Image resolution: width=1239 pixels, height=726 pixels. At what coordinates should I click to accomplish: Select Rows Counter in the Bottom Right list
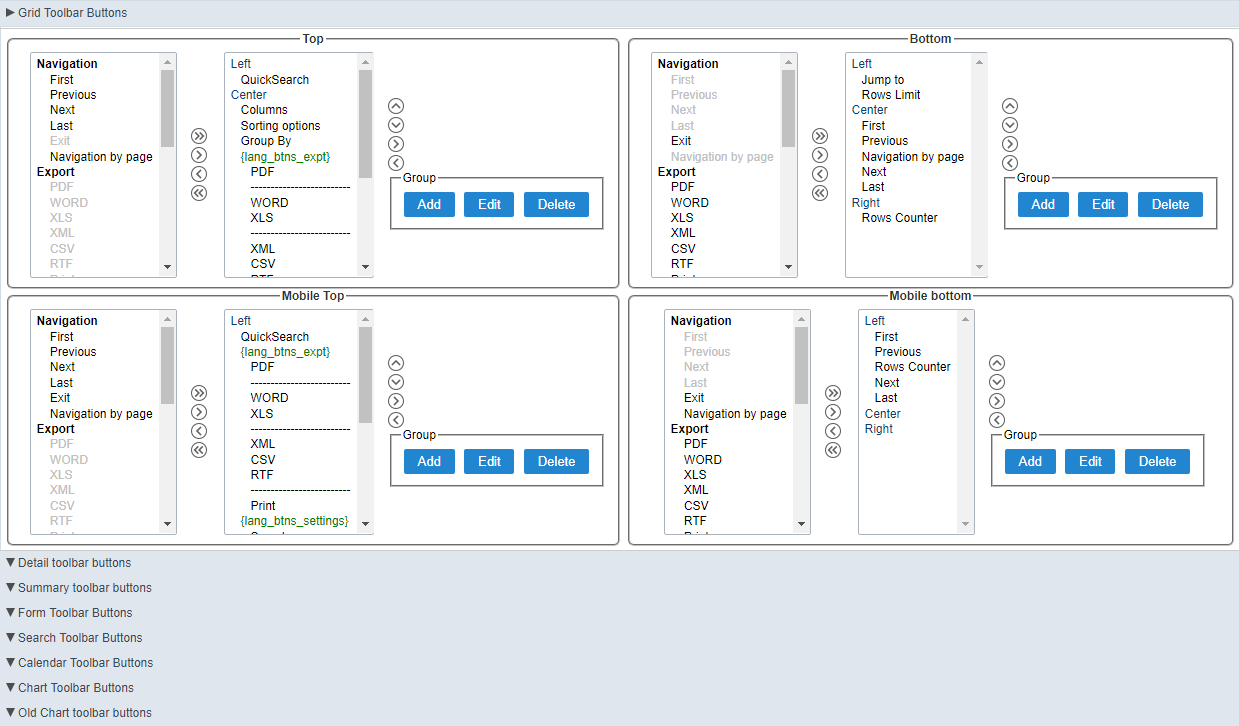point(900,217)
